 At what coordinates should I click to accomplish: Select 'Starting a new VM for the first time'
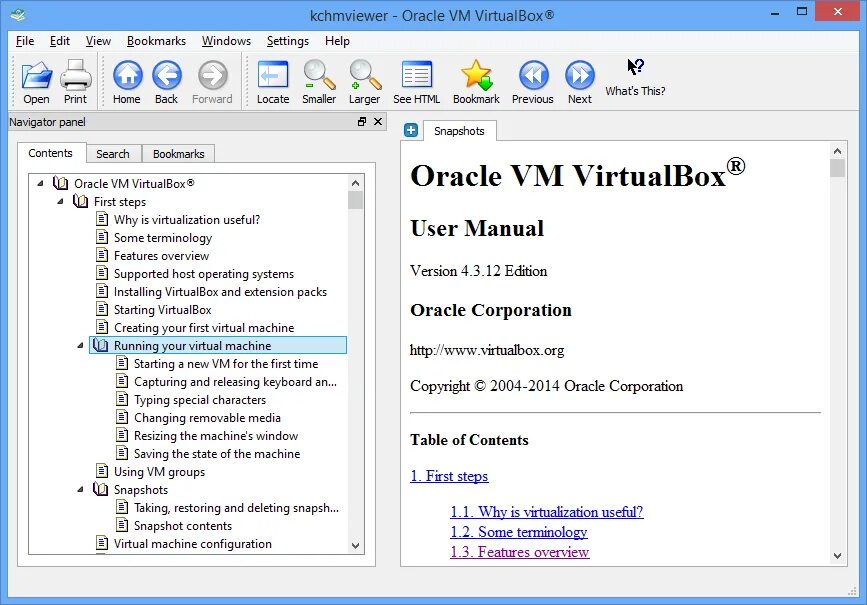pos(226,363)
